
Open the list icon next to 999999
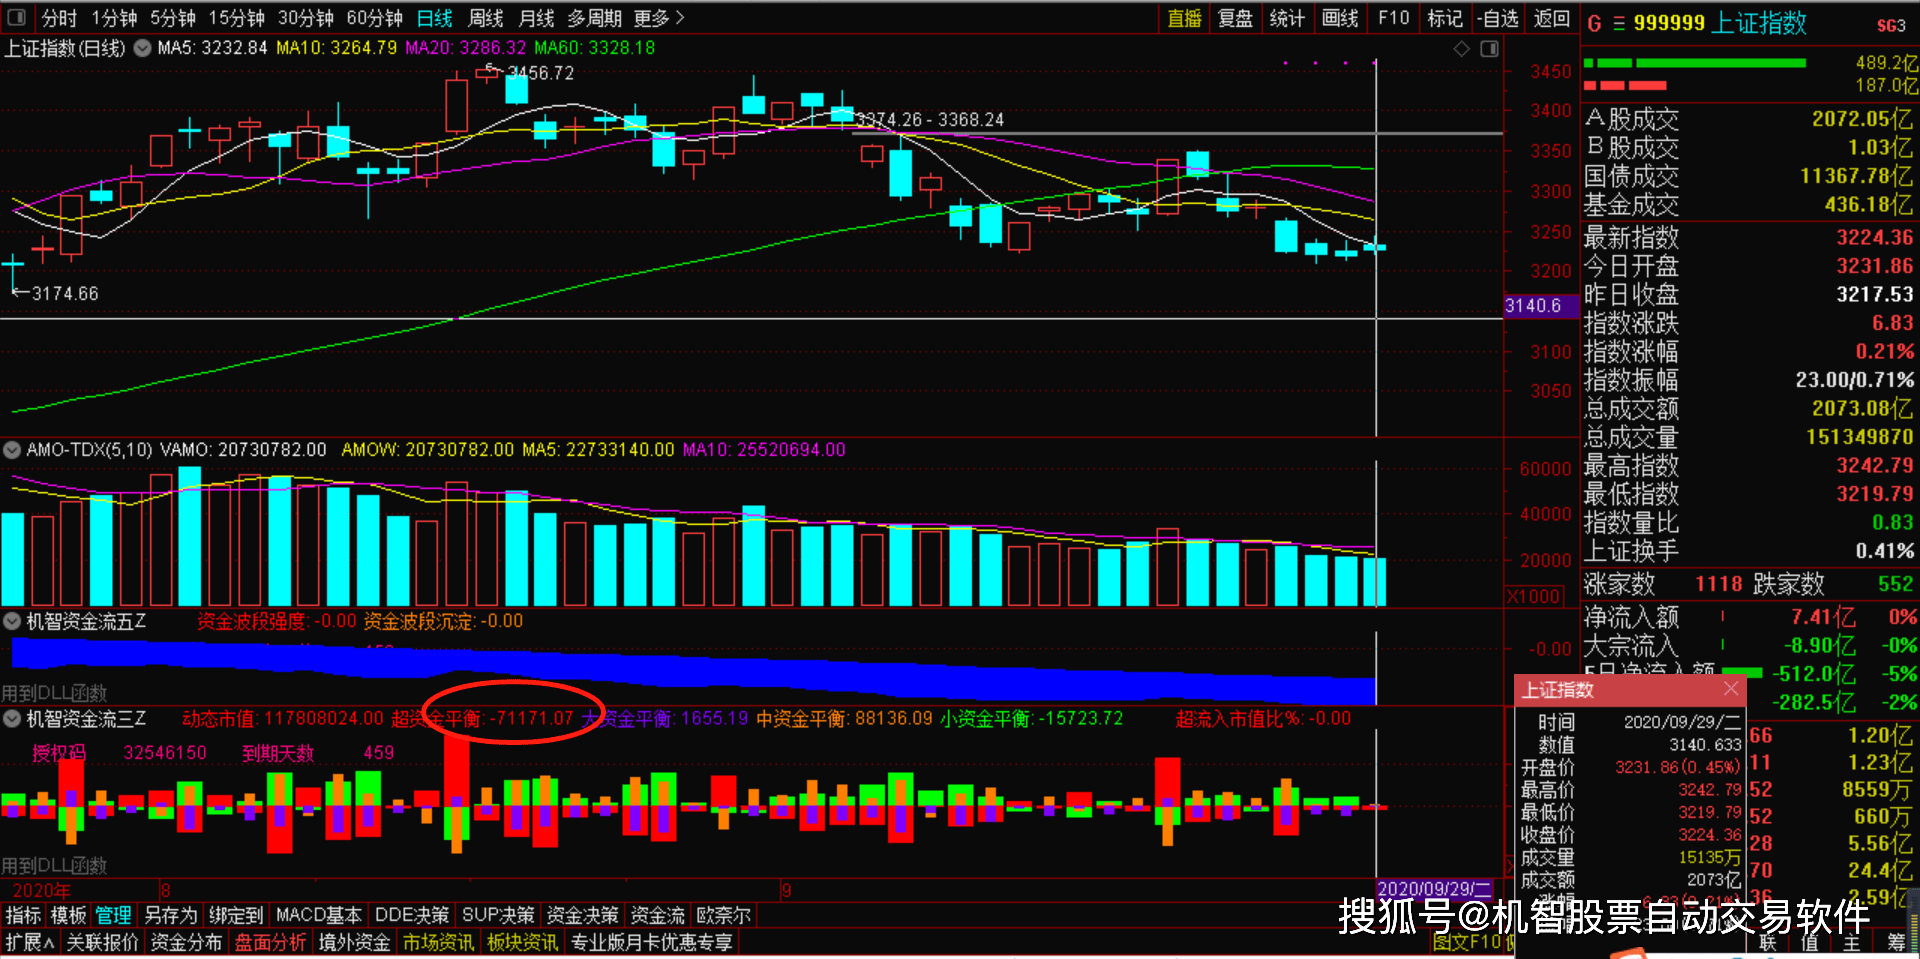1618,24
